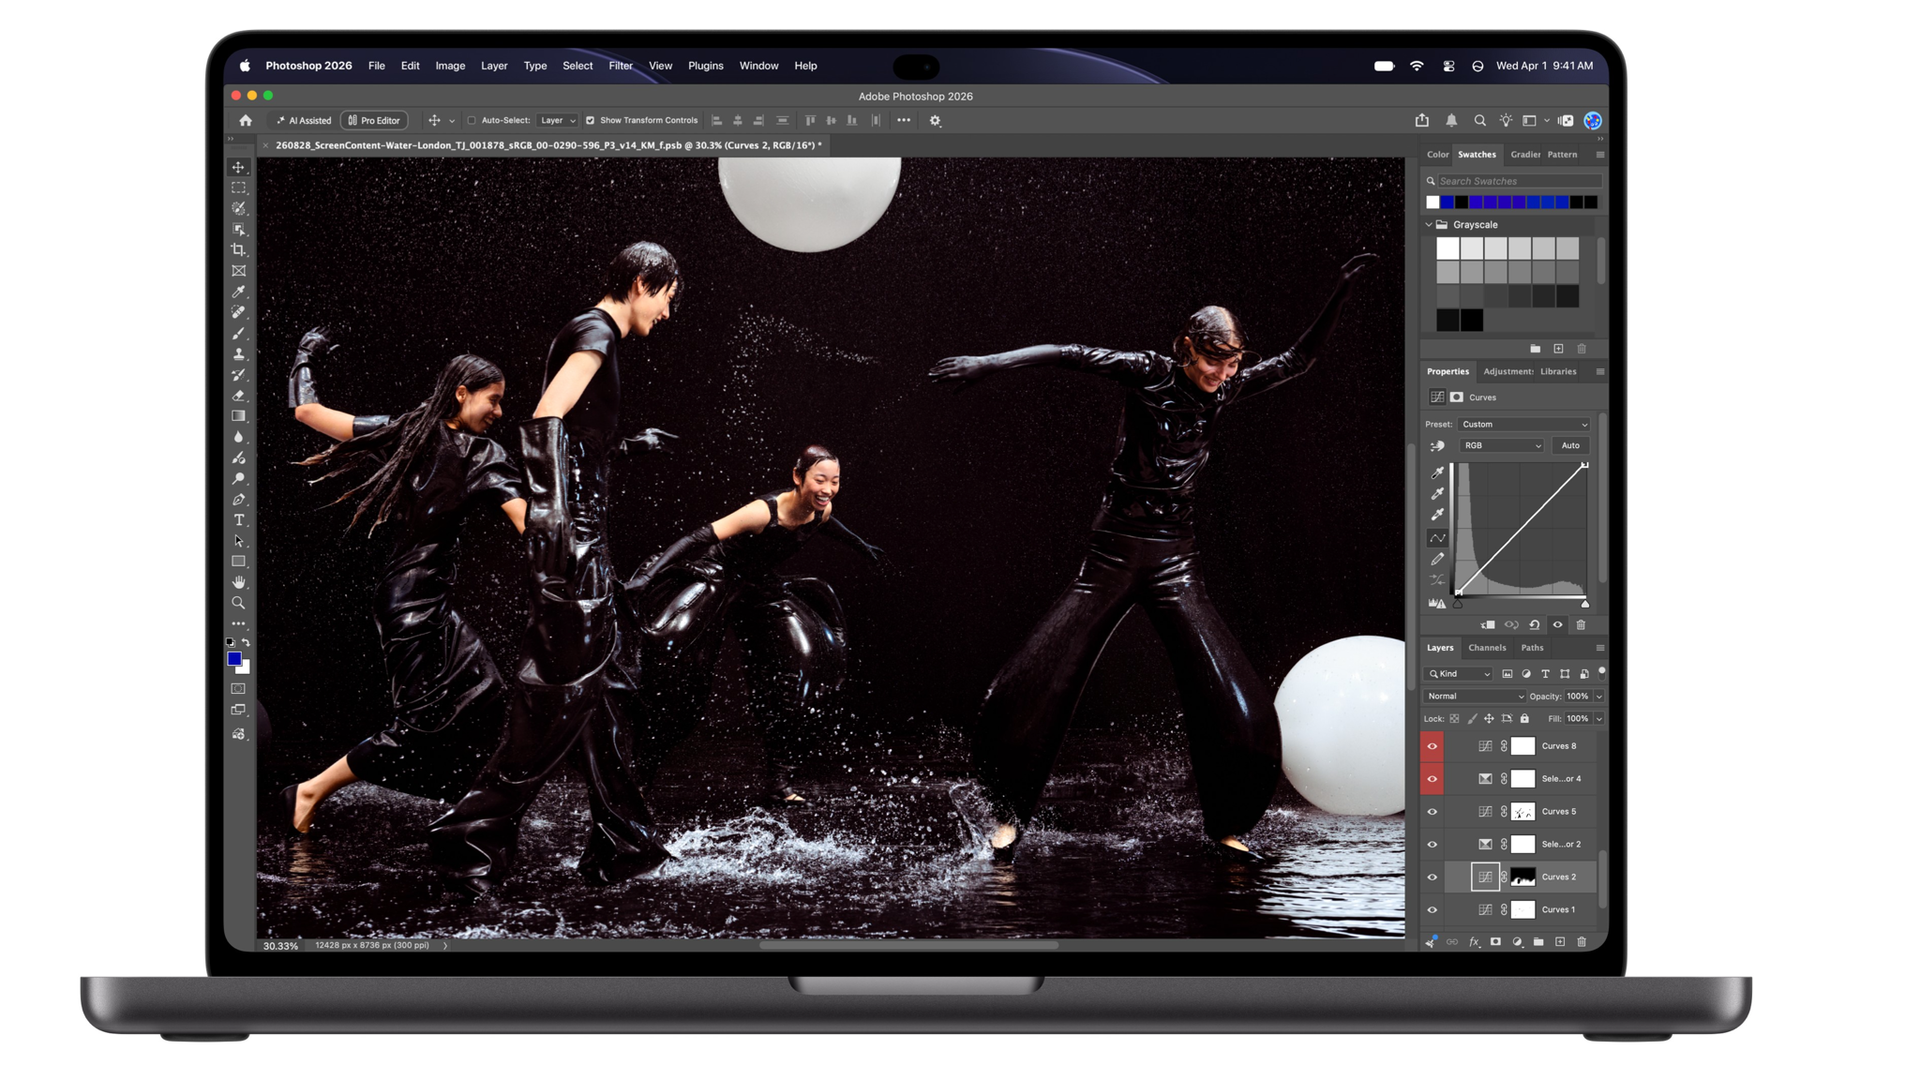Click the Home icon in options bar
1920x1080 pixels.
pyautogui.click(x=246, y=120)
